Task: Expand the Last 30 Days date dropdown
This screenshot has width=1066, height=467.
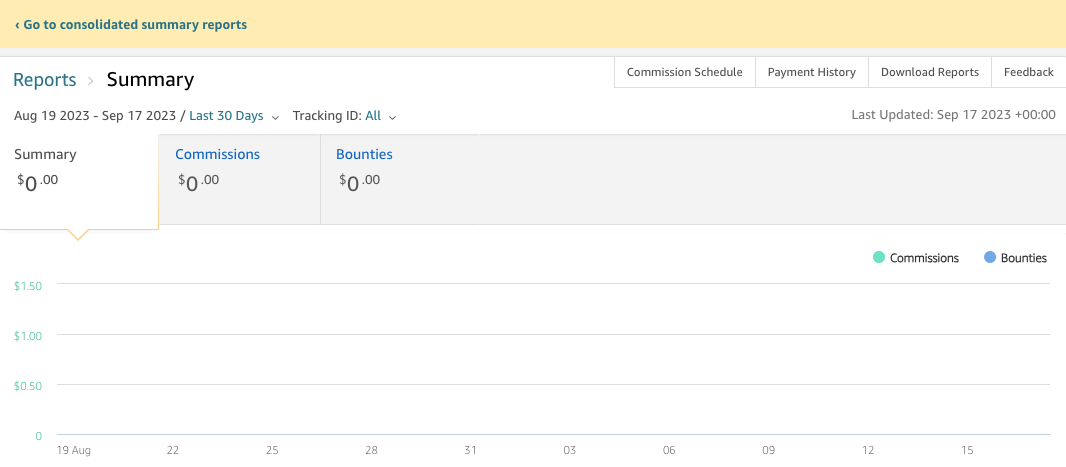Action: [x=226, y=116]
